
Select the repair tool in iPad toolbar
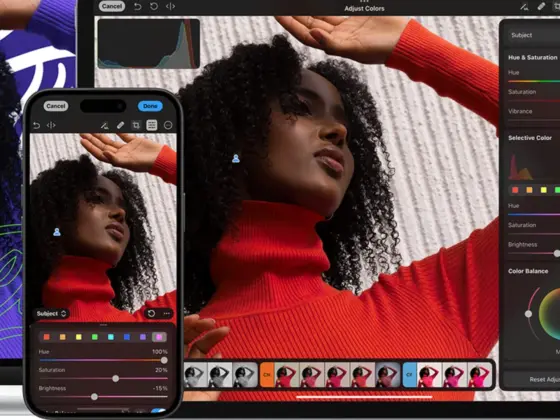click(541, 6)
